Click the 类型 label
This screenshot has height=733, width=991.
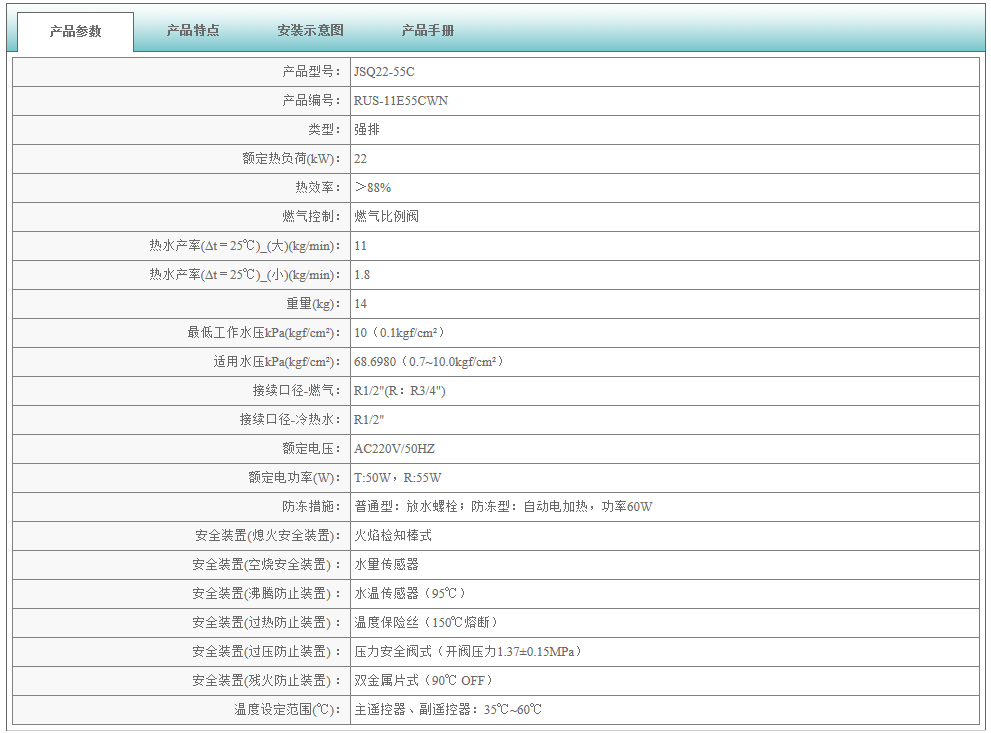[x=324, y=130]
